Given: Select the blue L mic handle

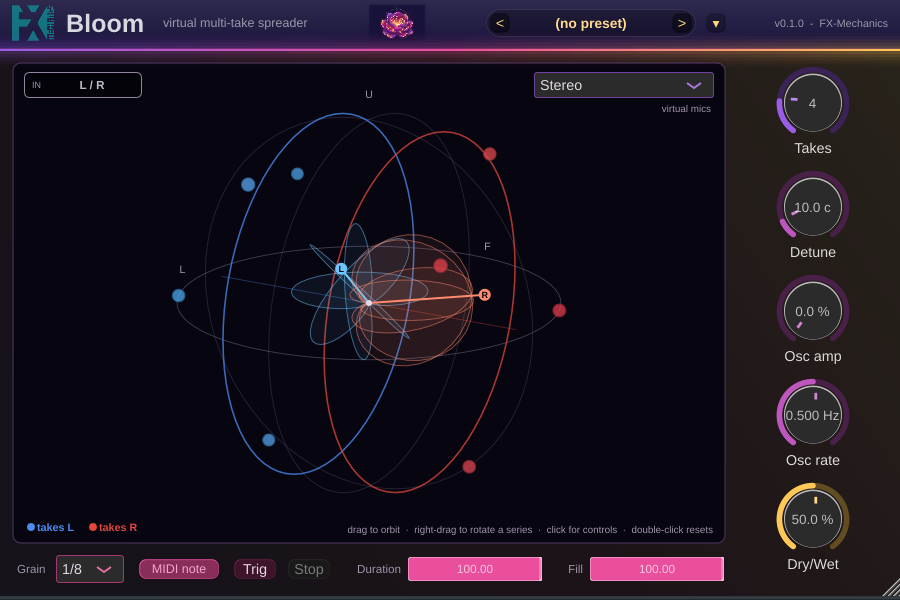Looking at the screenshot, I should point(341,269).
